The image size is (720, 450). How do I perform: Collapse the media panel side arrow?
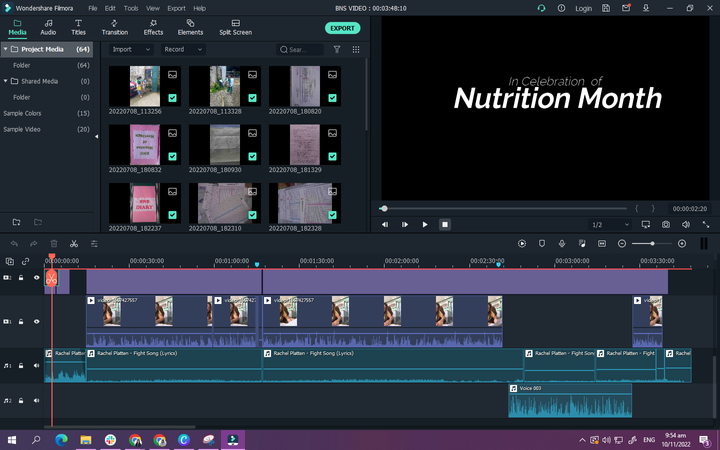pyautogui.click(x=96, y=136)
